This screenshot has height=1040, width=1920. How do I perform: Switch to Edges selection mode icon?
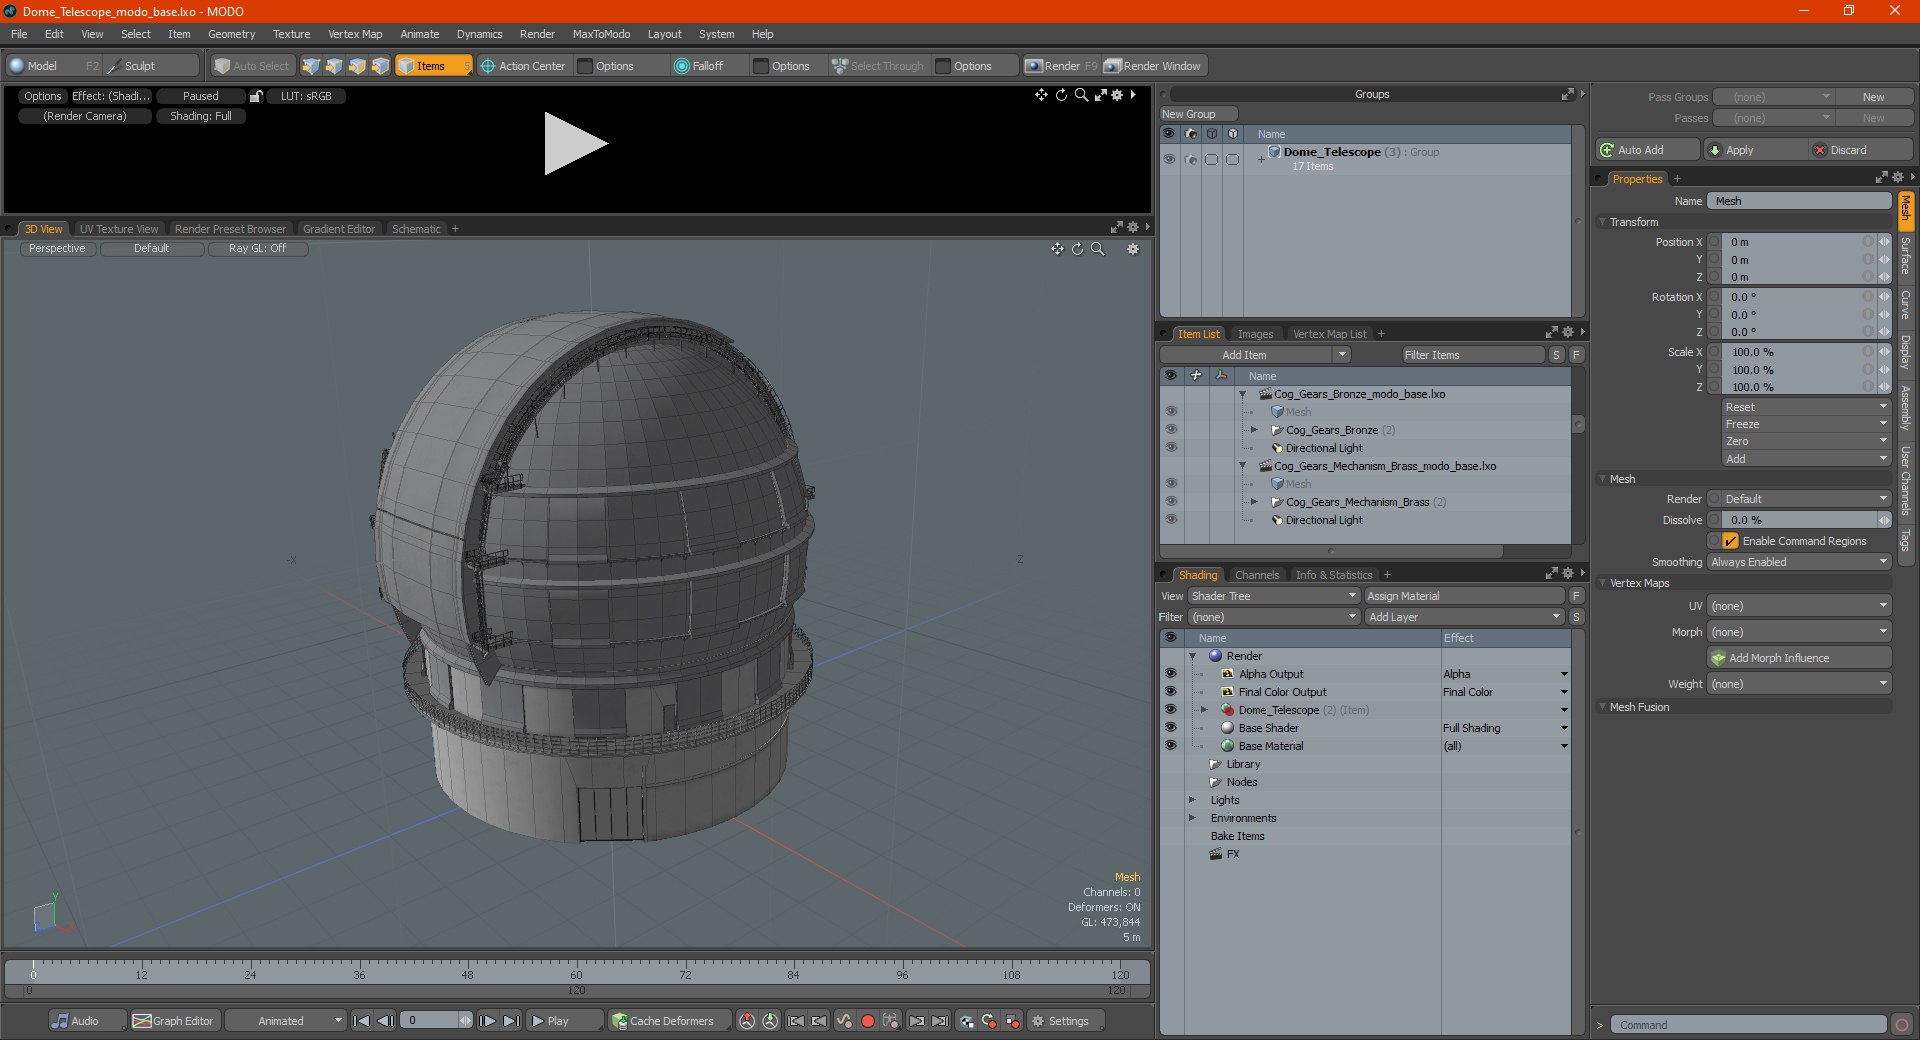pos(334,66)
